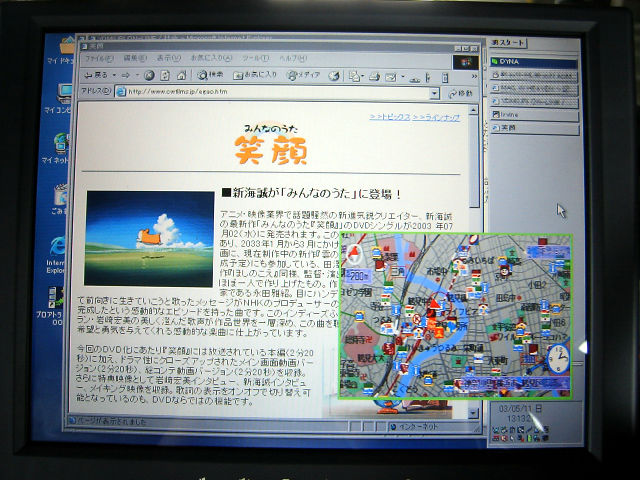Click the Refresh page icon
Screen dimensions: 640x480
click(x=163, y=75)
